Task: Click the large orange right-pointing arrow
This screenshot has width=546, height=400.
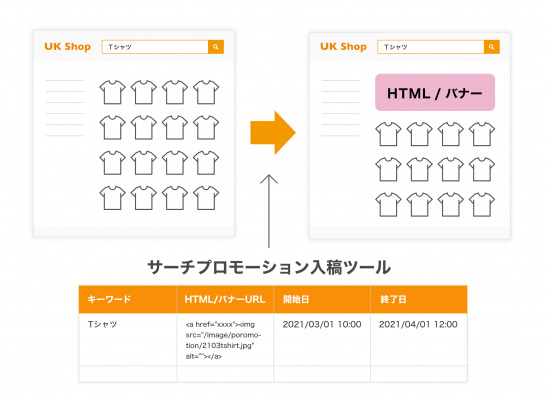Action: point(273,133)
